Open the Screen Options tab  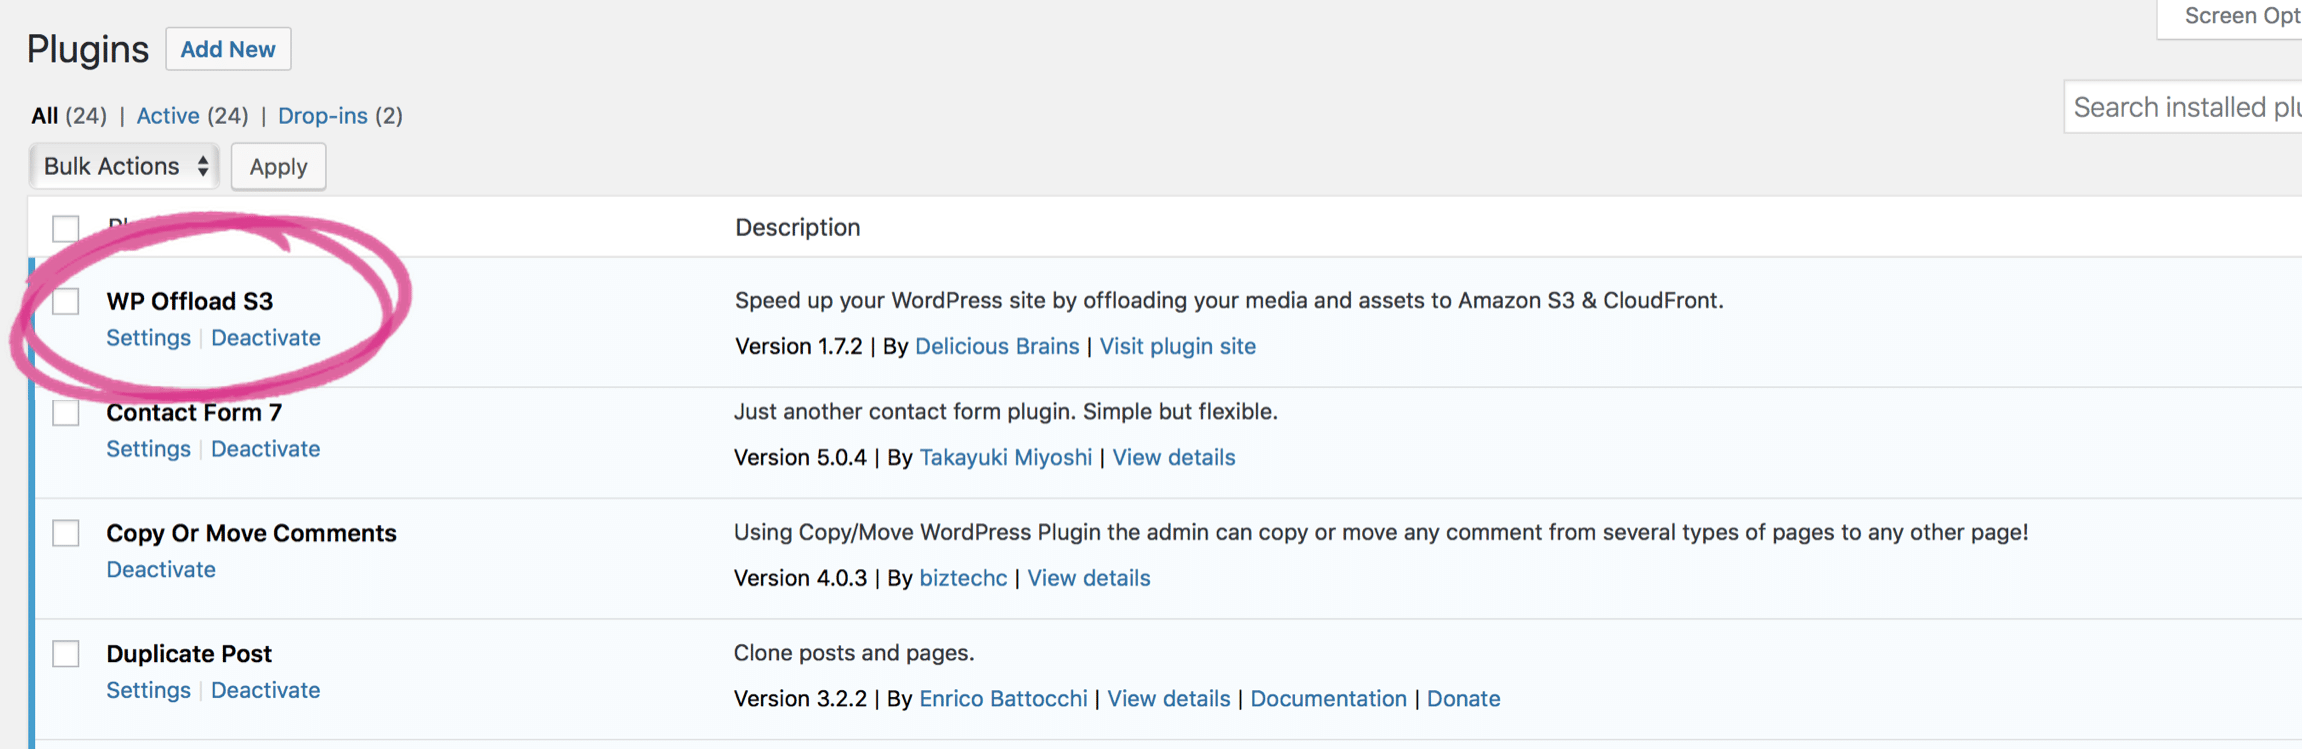pyautogui.click(x=2230, y=17)
